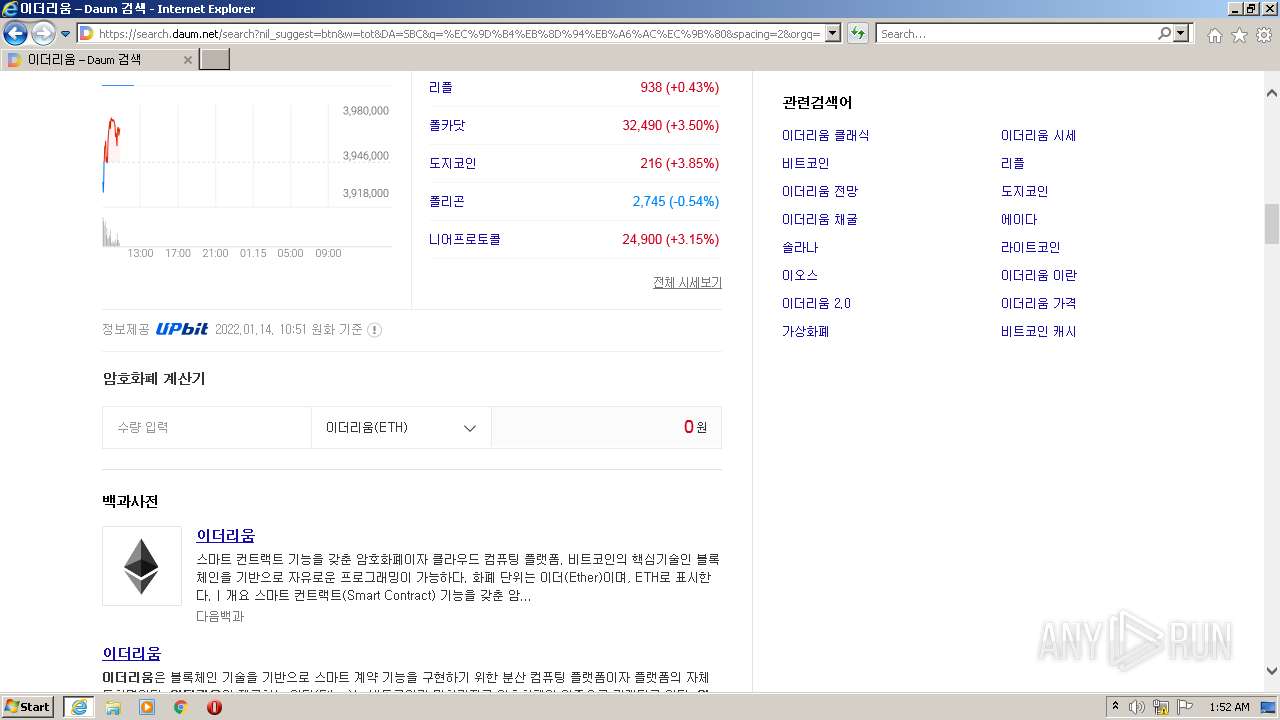Expand the address bar autocomplete dropdown
The width and height of the screenshot is (1280, 720).
[x=832, y=34]
